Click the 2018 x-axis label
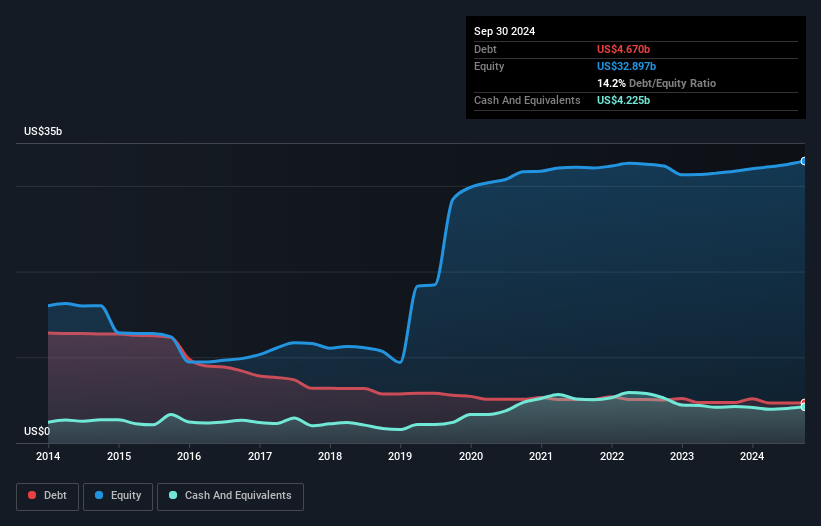 point(330,456)
